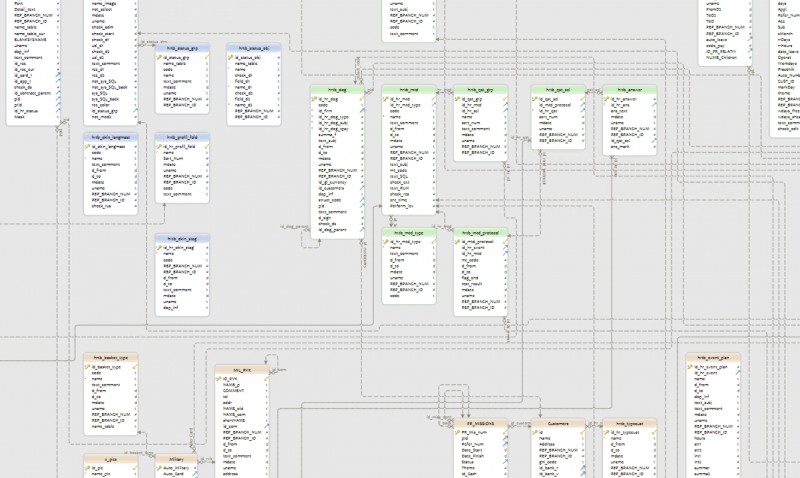The height and width of the screenshot is (478, 800).
Task: Click key icon in hrtb_mod_type table
Action: pos(386,242)
